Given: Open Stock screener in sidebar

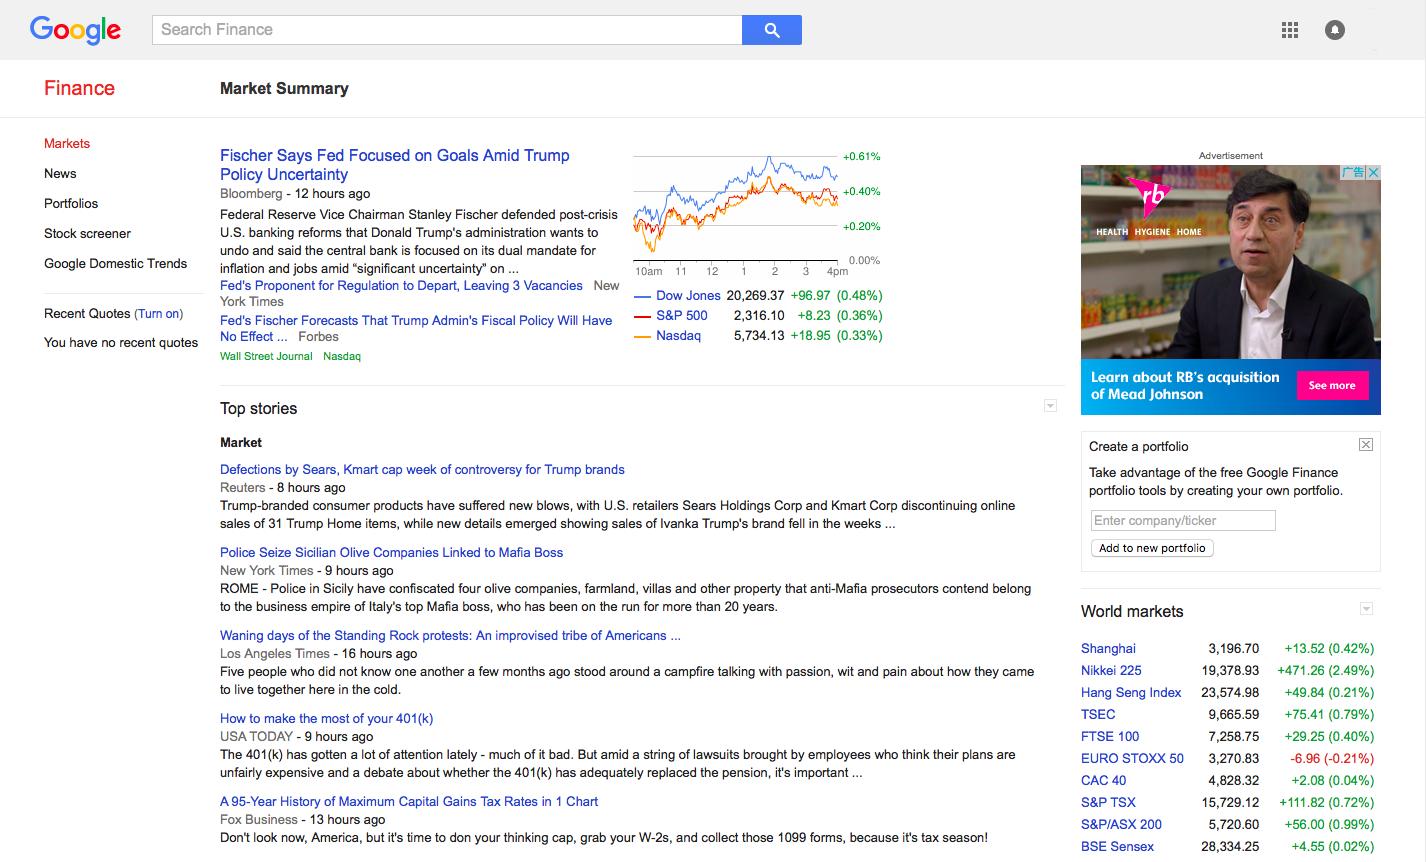Looking at the screenshot, I should pos(87,233).
